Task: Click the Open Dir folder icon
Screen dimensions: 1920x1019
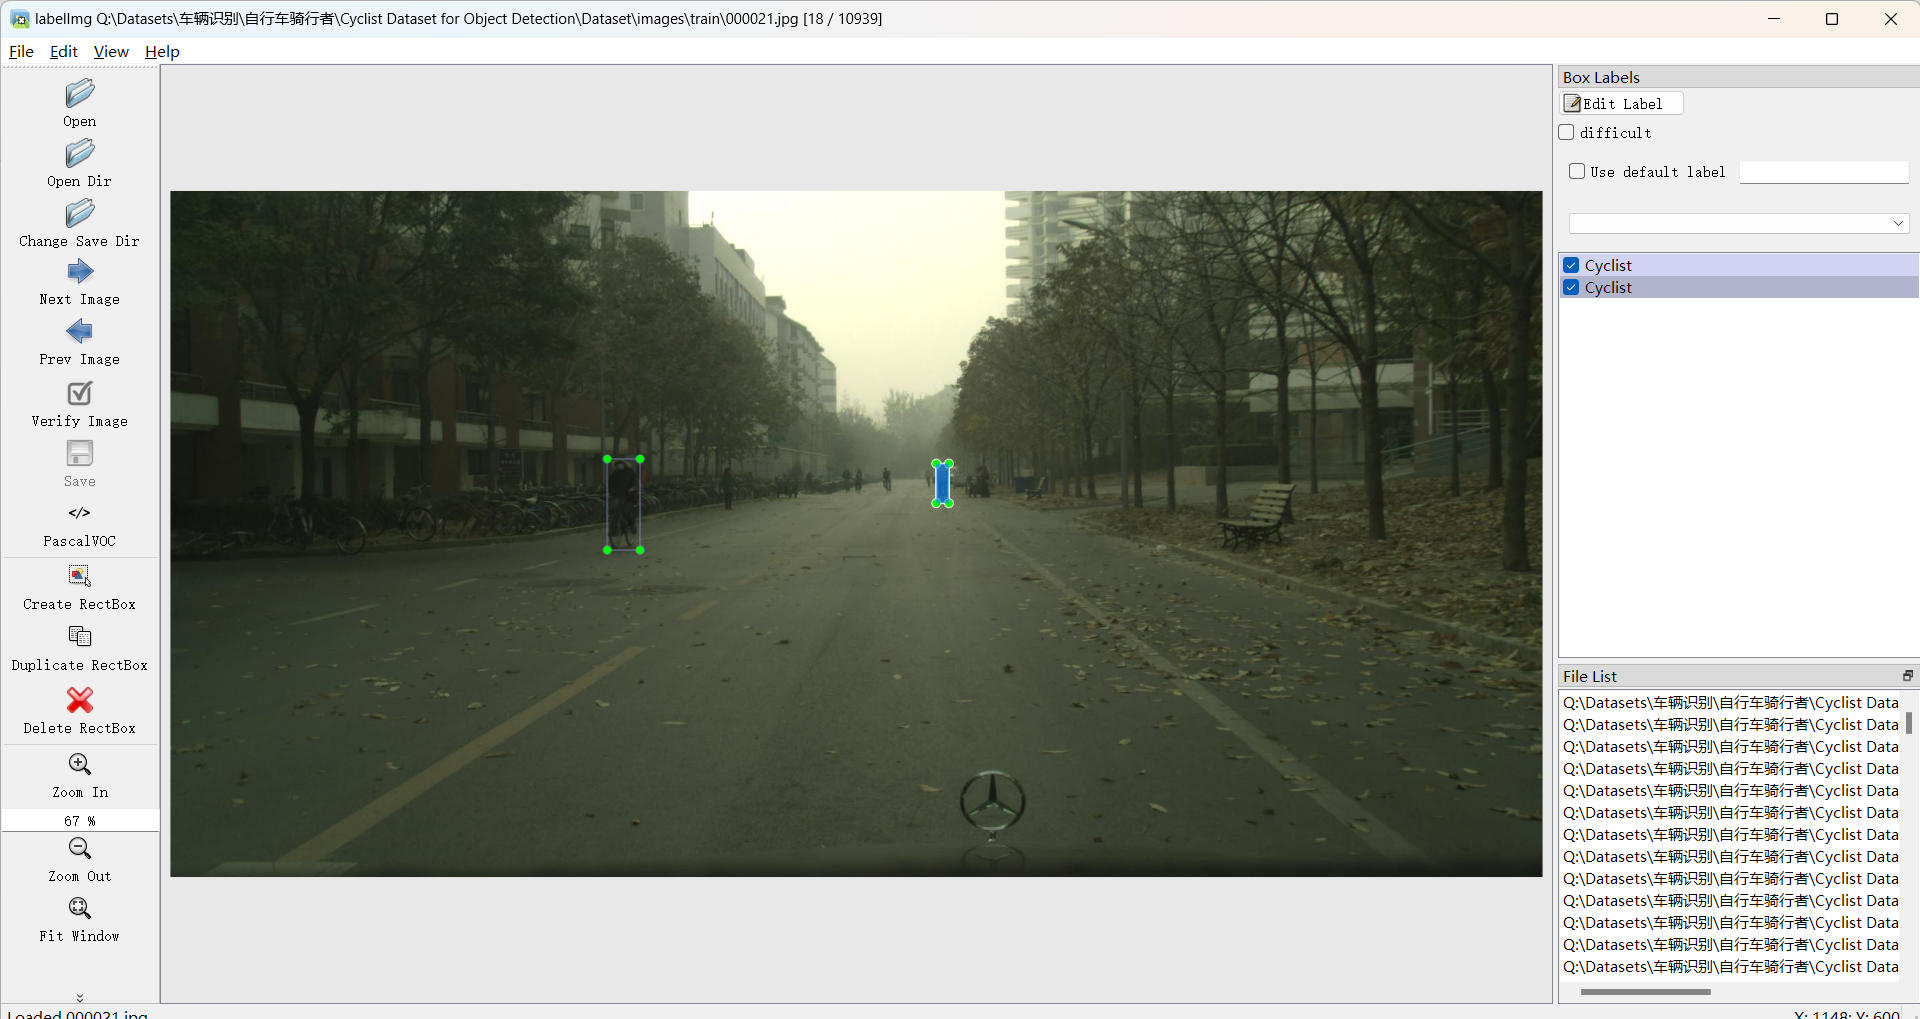Action: coord(80,153)
